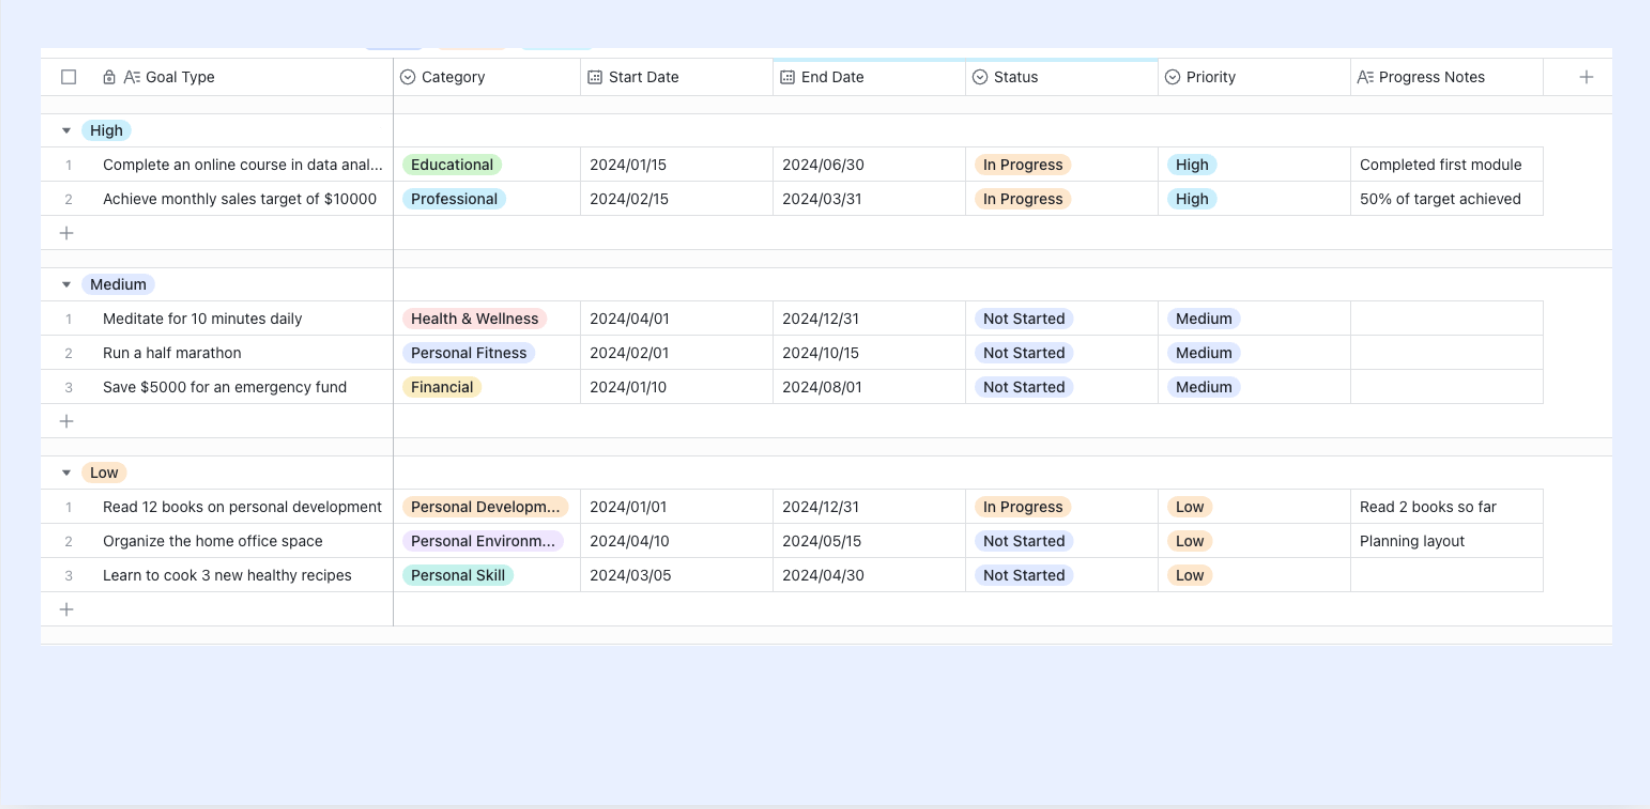The image size is (1650, 809).
Task: Click end date 2024/06/30
Action: tap(823, 165)
